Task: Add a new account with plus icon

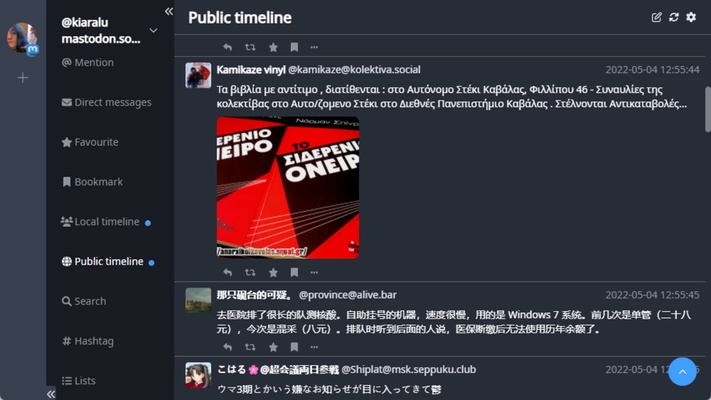Action: click(23, 78)
